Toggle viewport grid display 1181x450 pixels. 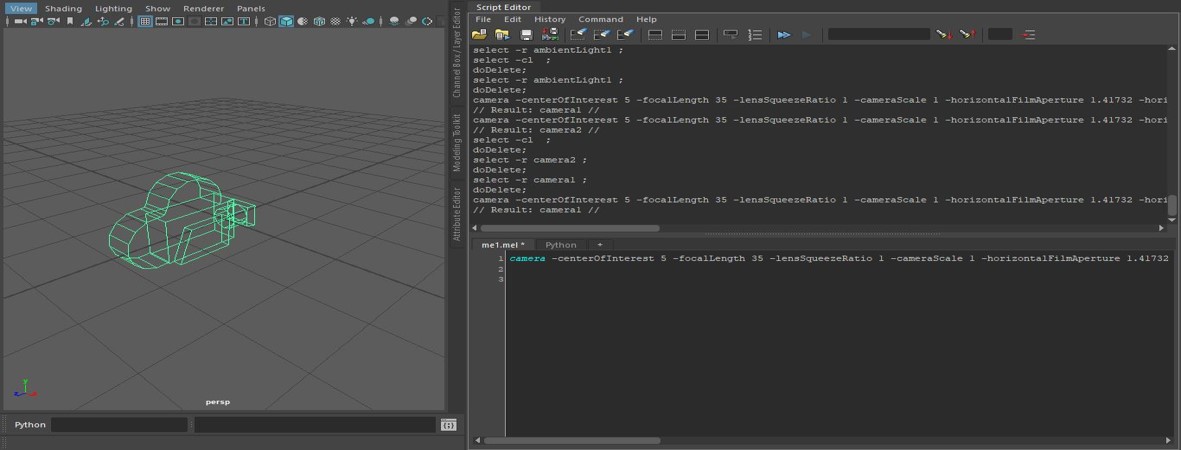point(145,21)
